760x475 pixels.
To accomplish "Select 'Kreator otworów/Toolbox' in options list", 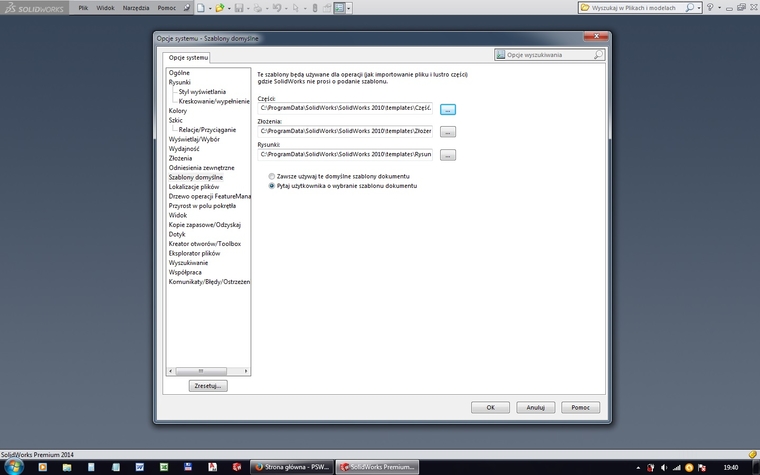I will point(204,243).
